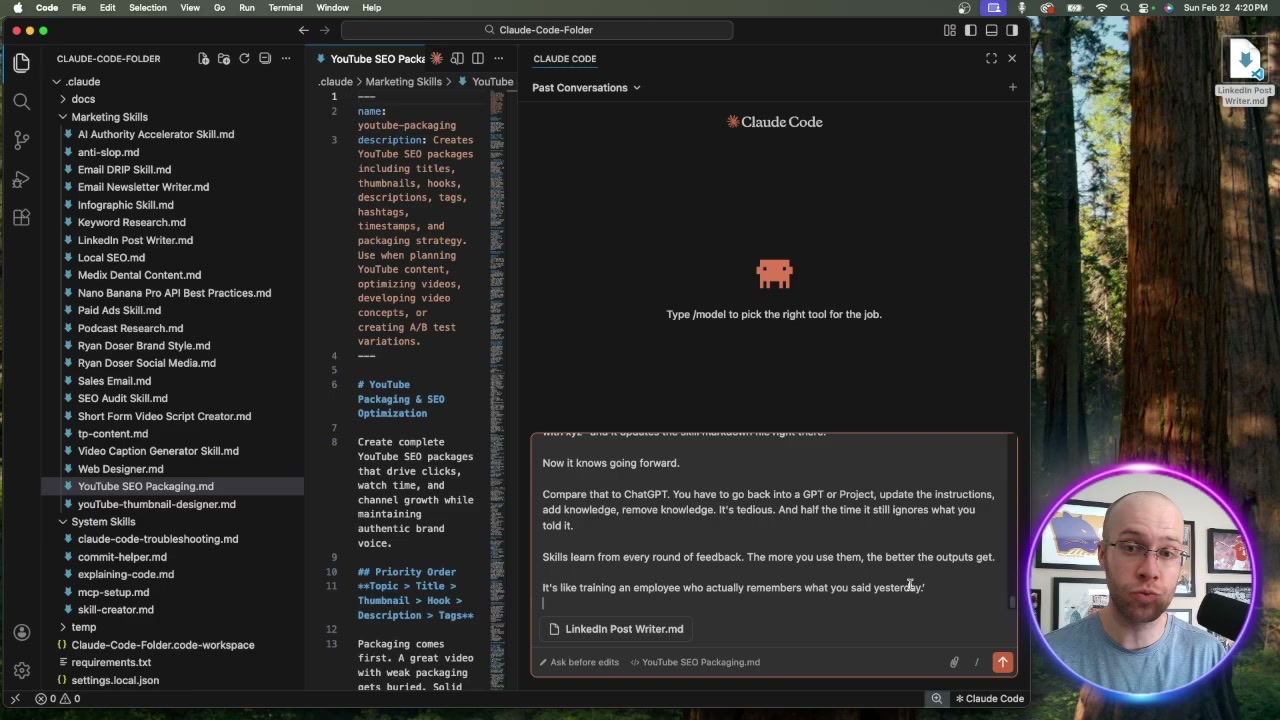
Task: Navigate forward with the arrow button
Action: [x=325, y=30]
